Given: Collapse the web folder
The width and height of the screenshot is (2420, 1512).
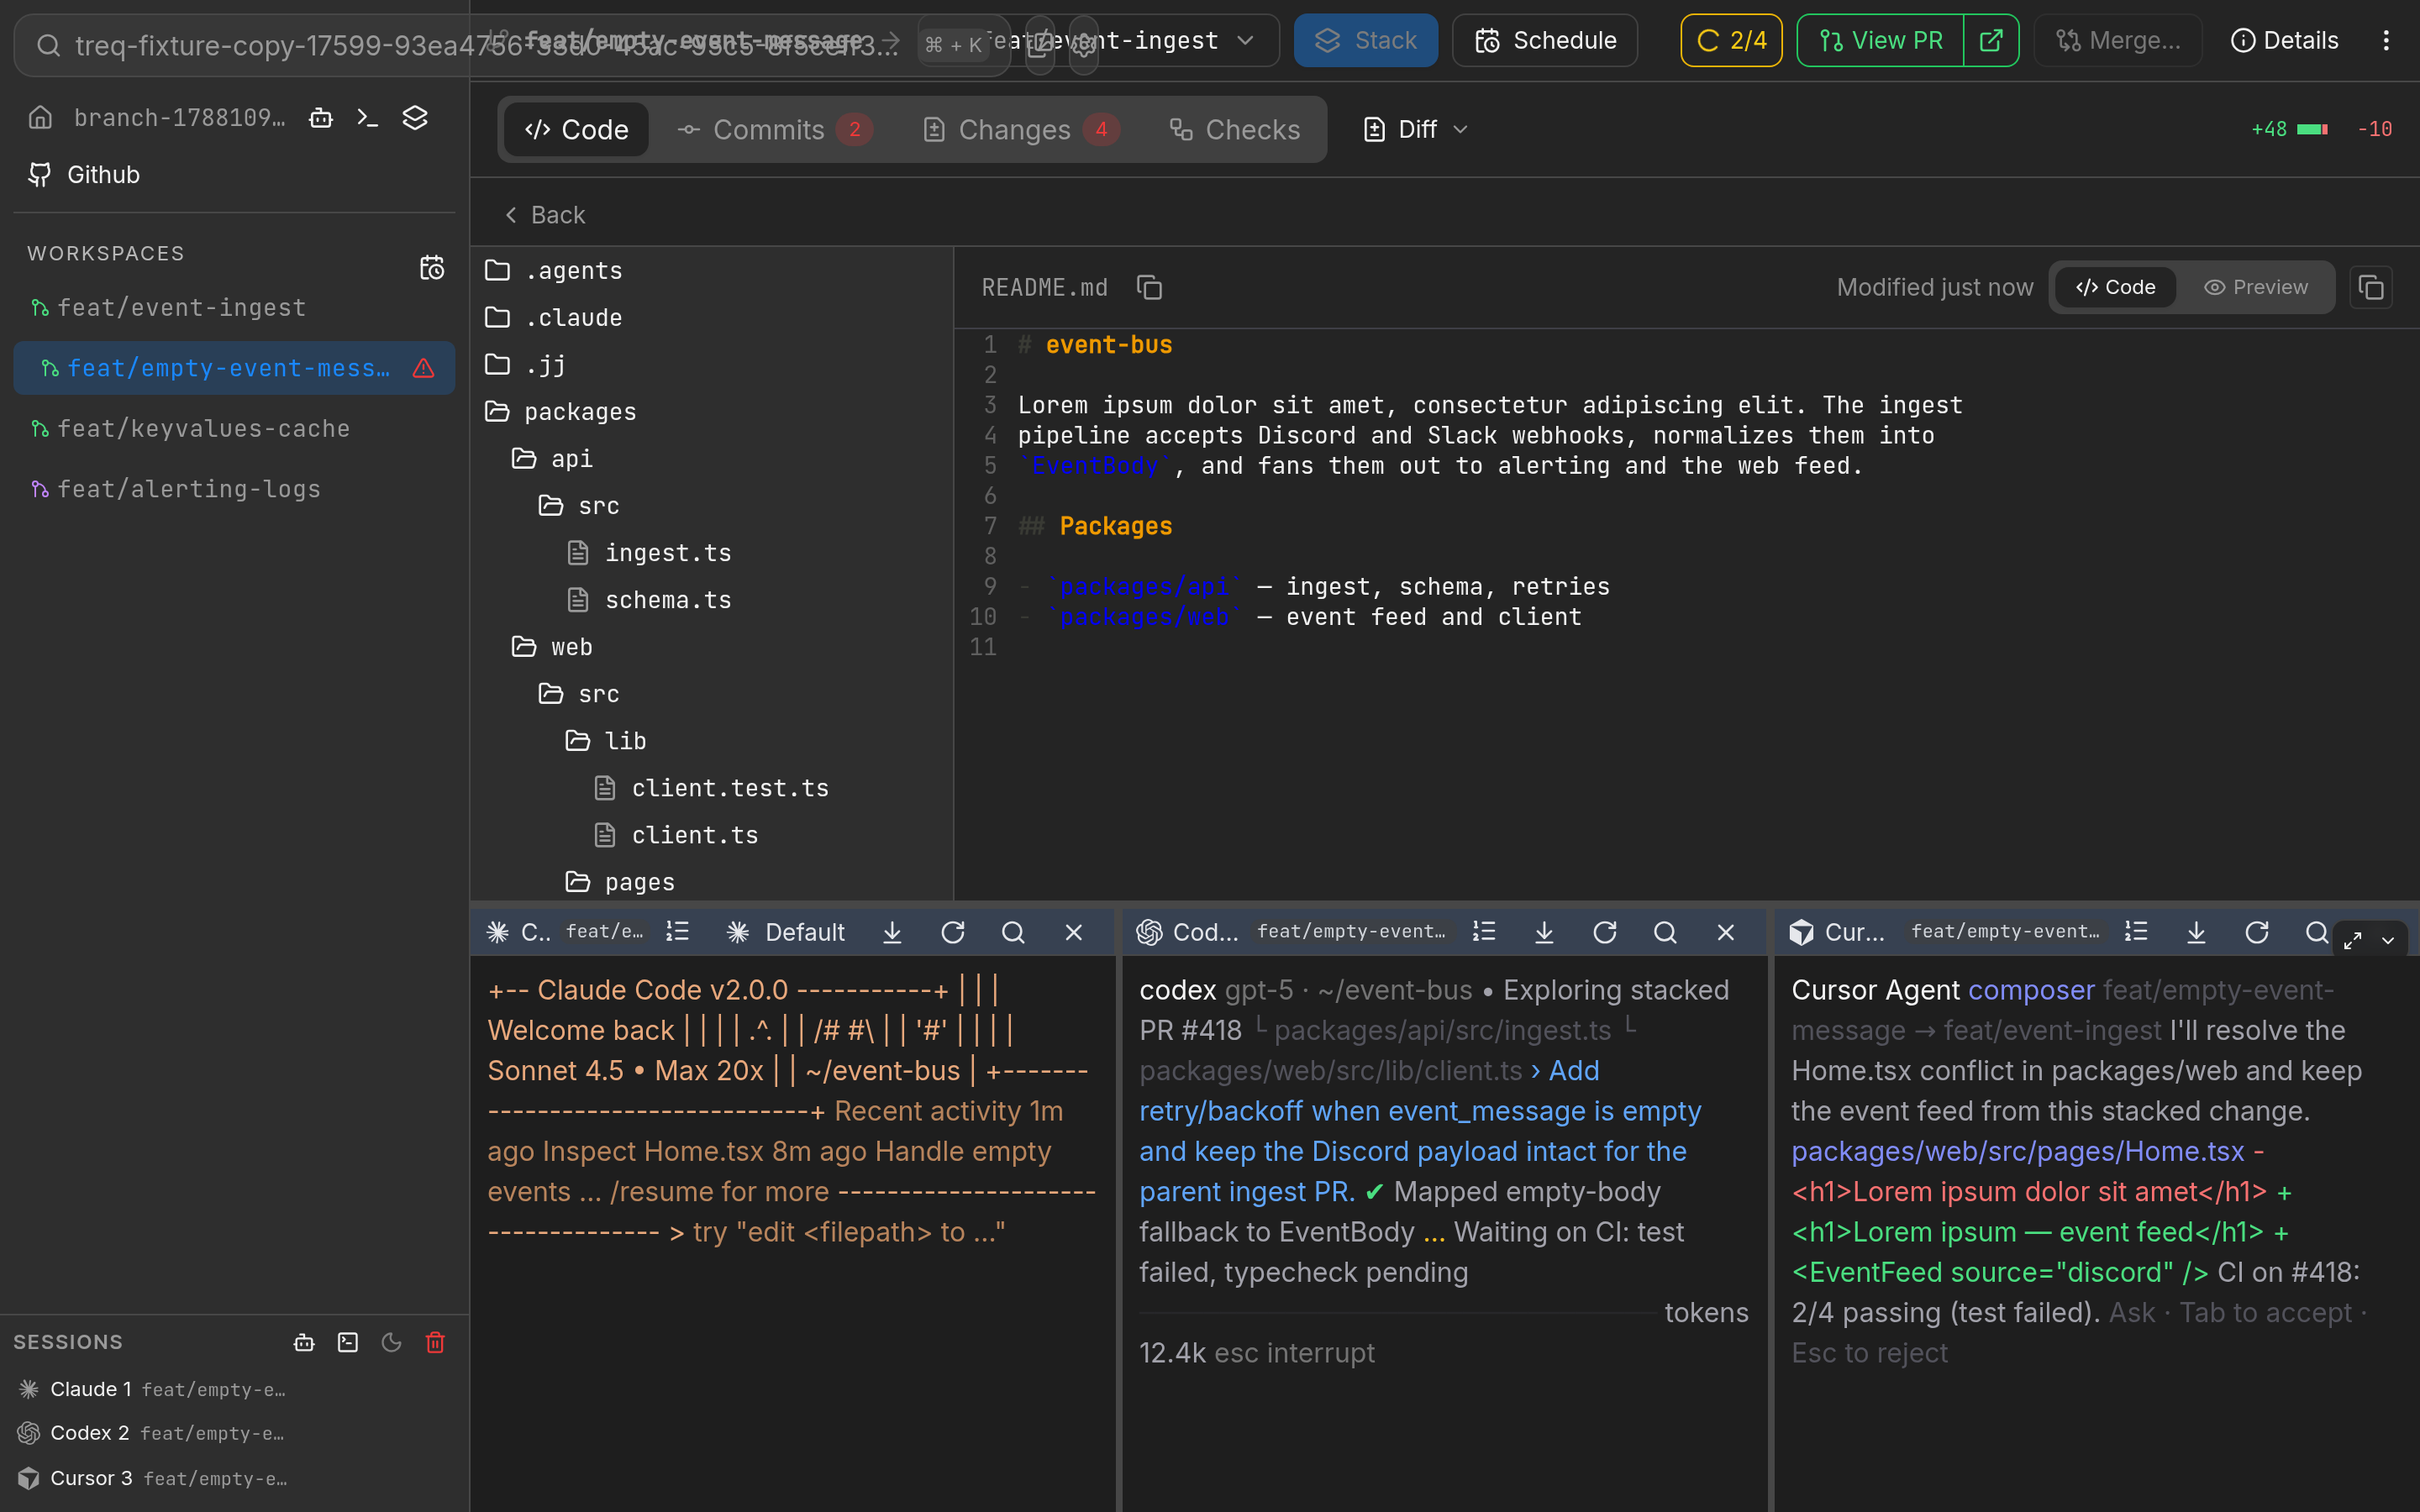Looking at the screenshot, I should click(711, 646).
